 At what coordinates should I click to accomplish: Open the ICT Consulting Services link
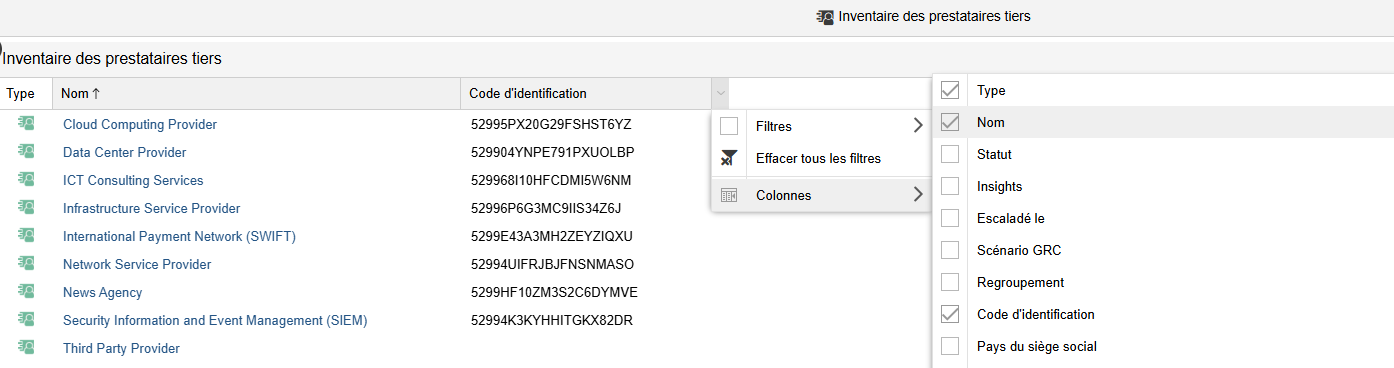tap(133, 180)
